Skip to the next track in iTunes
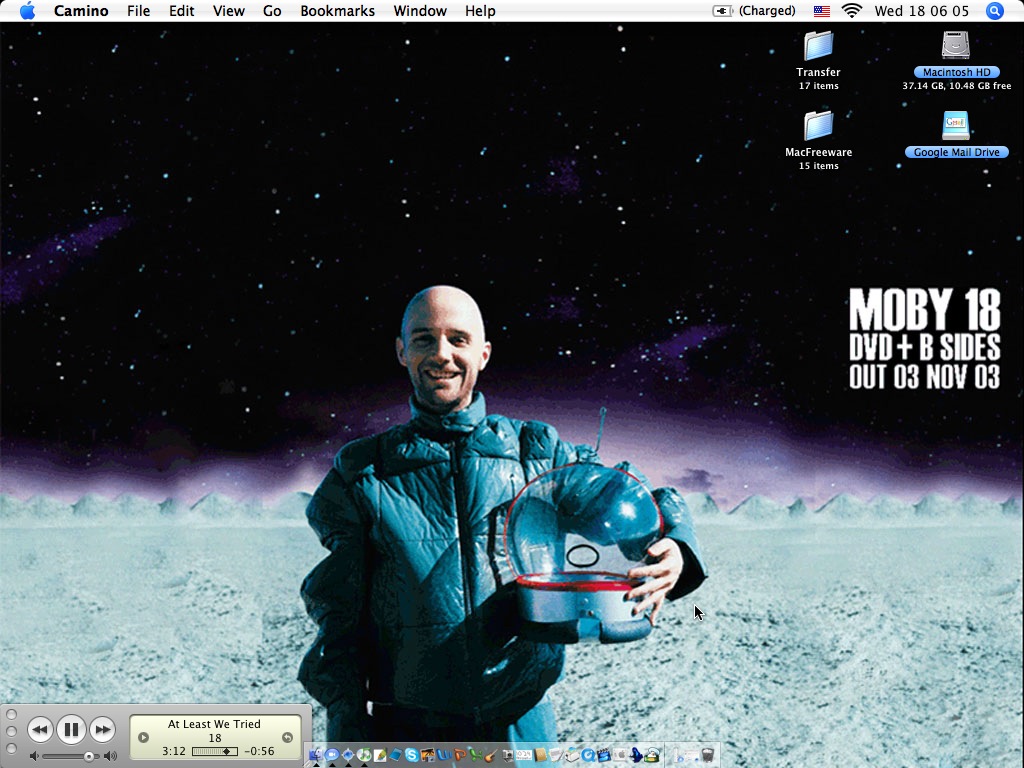Screen dimensions: 1024x768 click(103, 729)
